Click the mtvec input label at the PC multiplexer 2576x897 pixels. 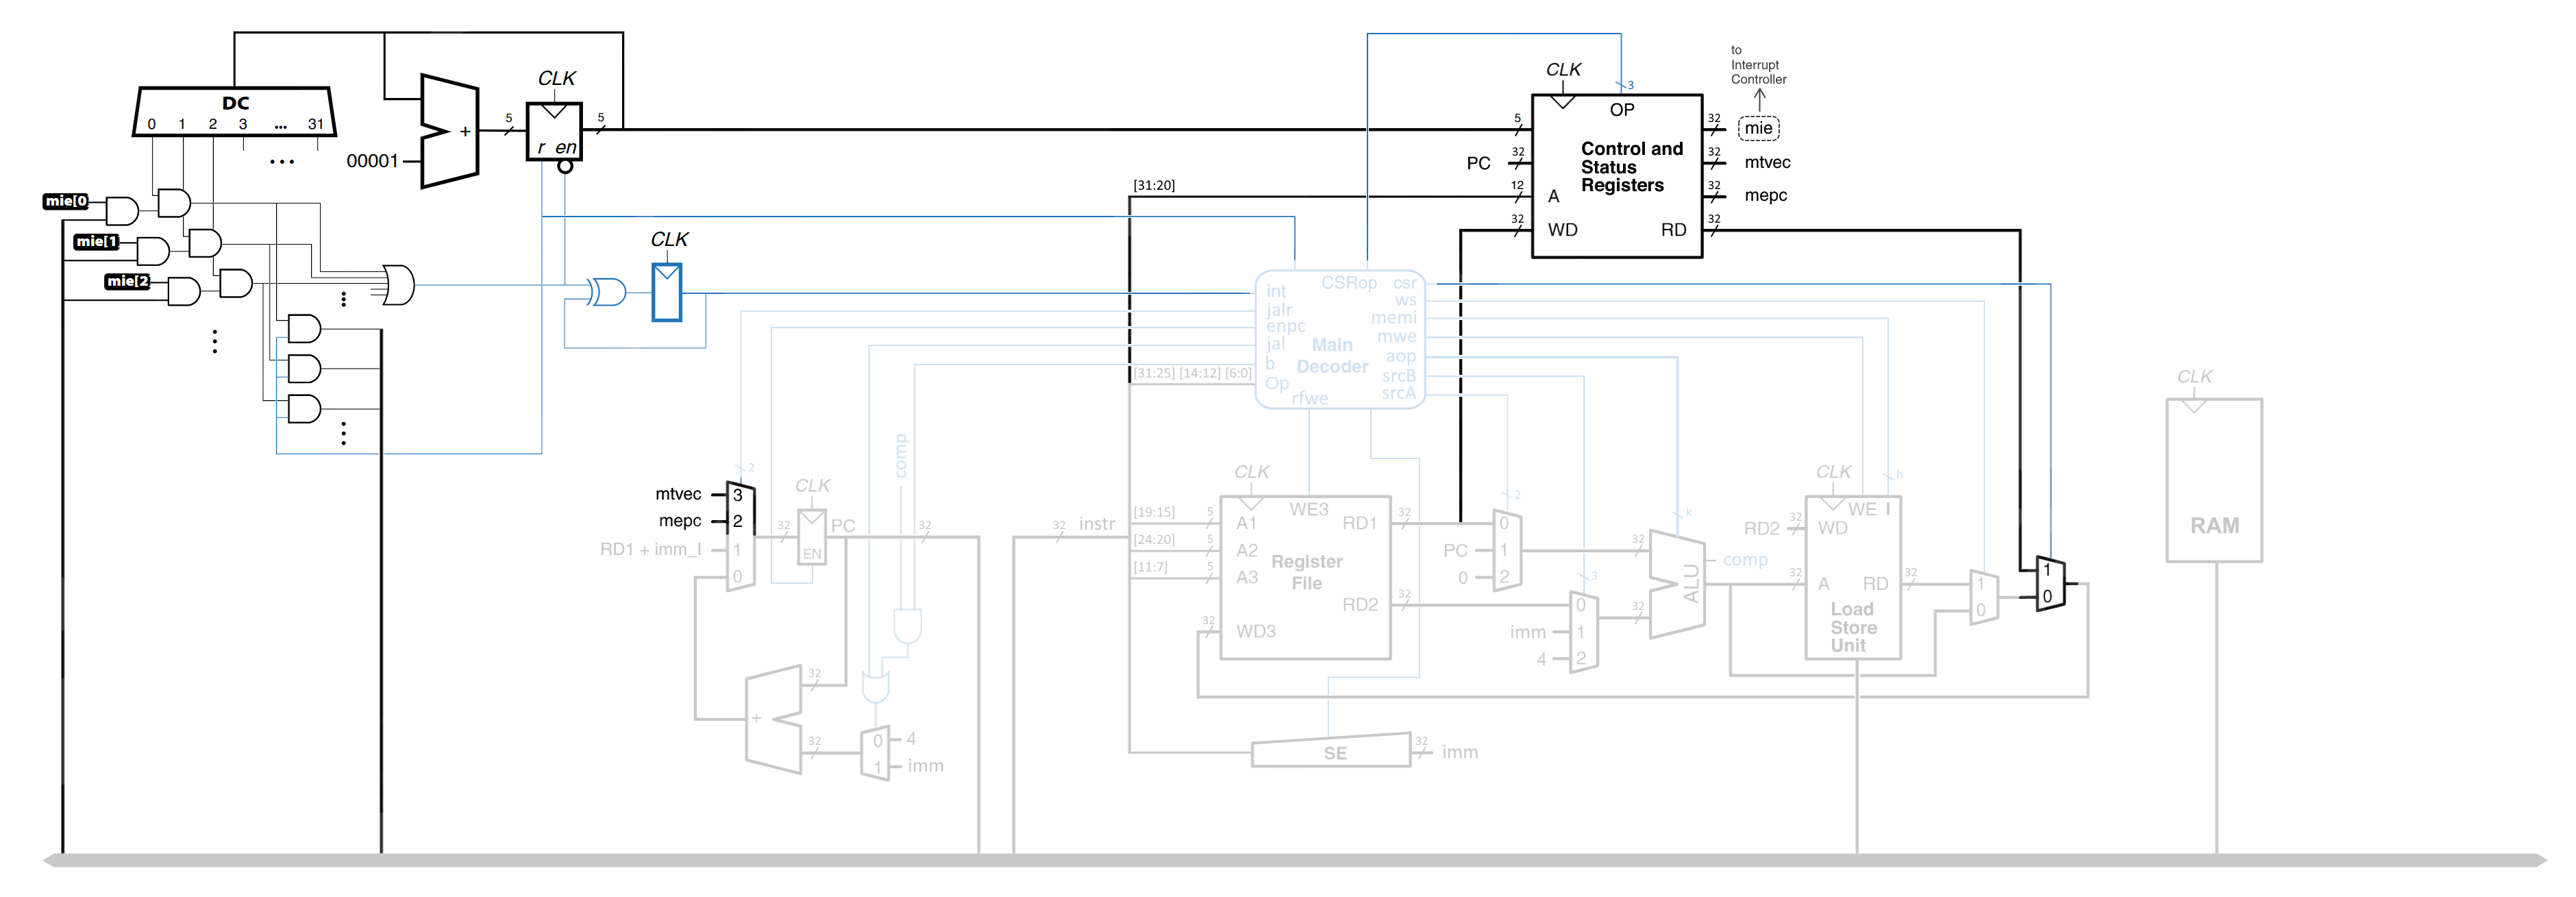678,494
